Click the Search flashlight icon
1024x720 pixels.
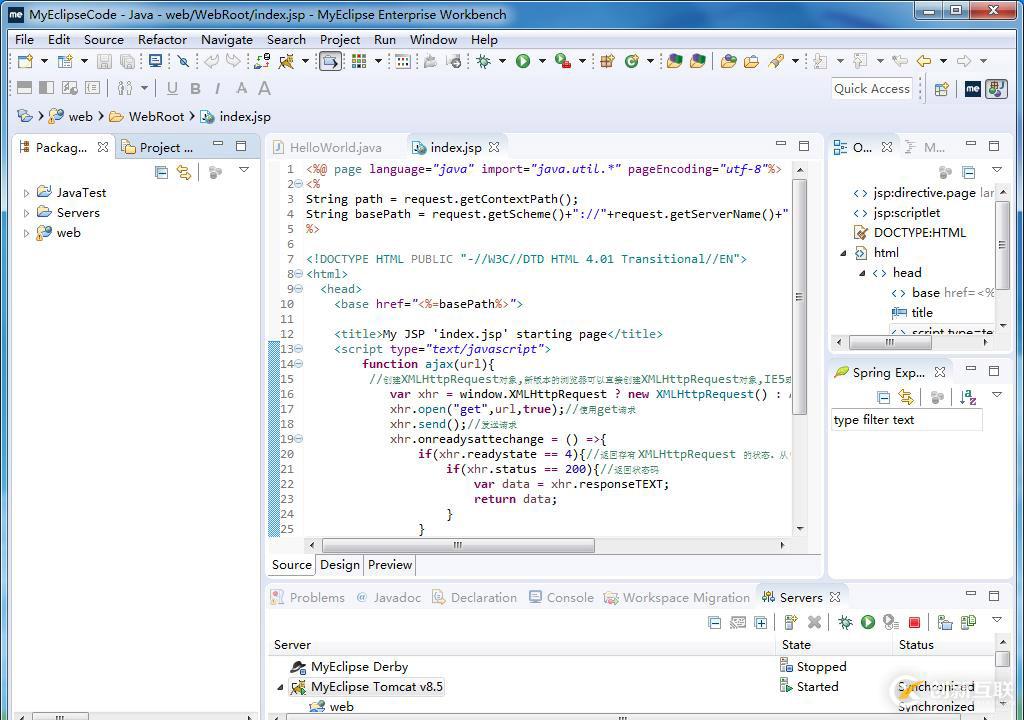coord(775,61)
